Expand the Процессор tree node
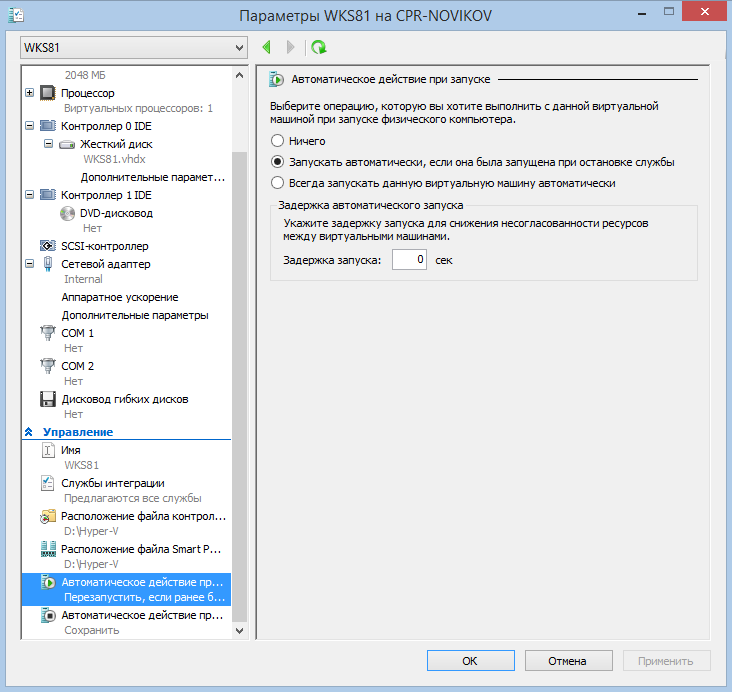The image size is (732, 692). point(28,93)
